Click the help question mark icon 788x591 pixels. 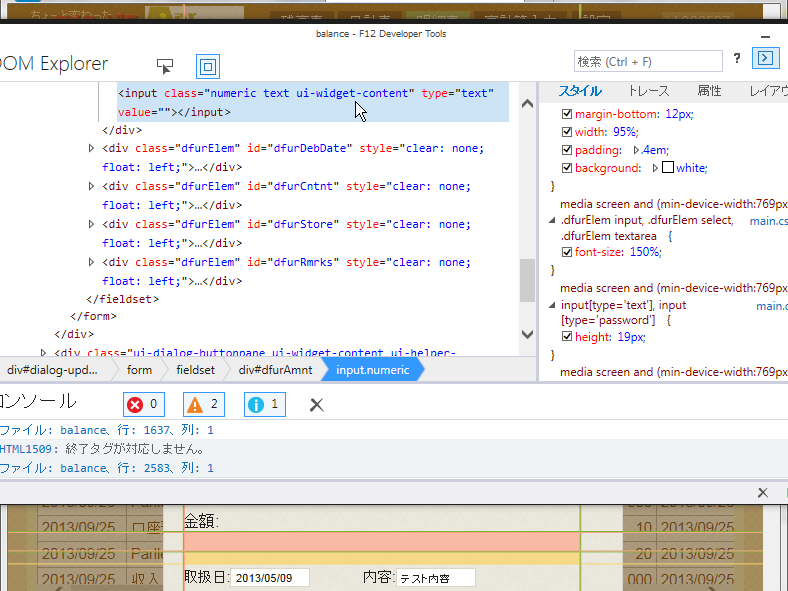coord(737,58)
